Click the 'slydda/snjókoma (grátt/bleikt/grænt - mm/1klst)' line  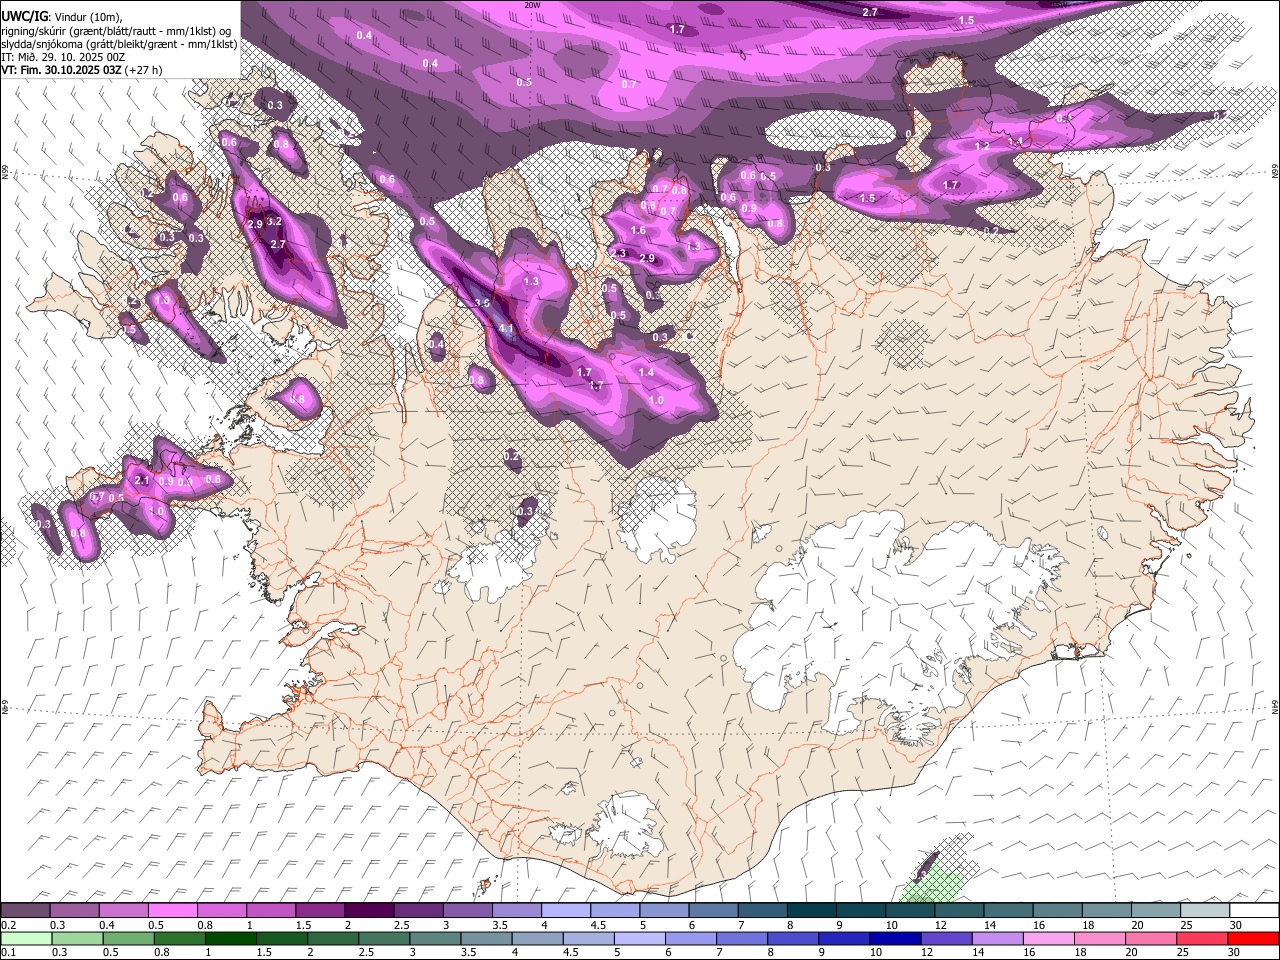pyautogui.click(x=119, y=44)
